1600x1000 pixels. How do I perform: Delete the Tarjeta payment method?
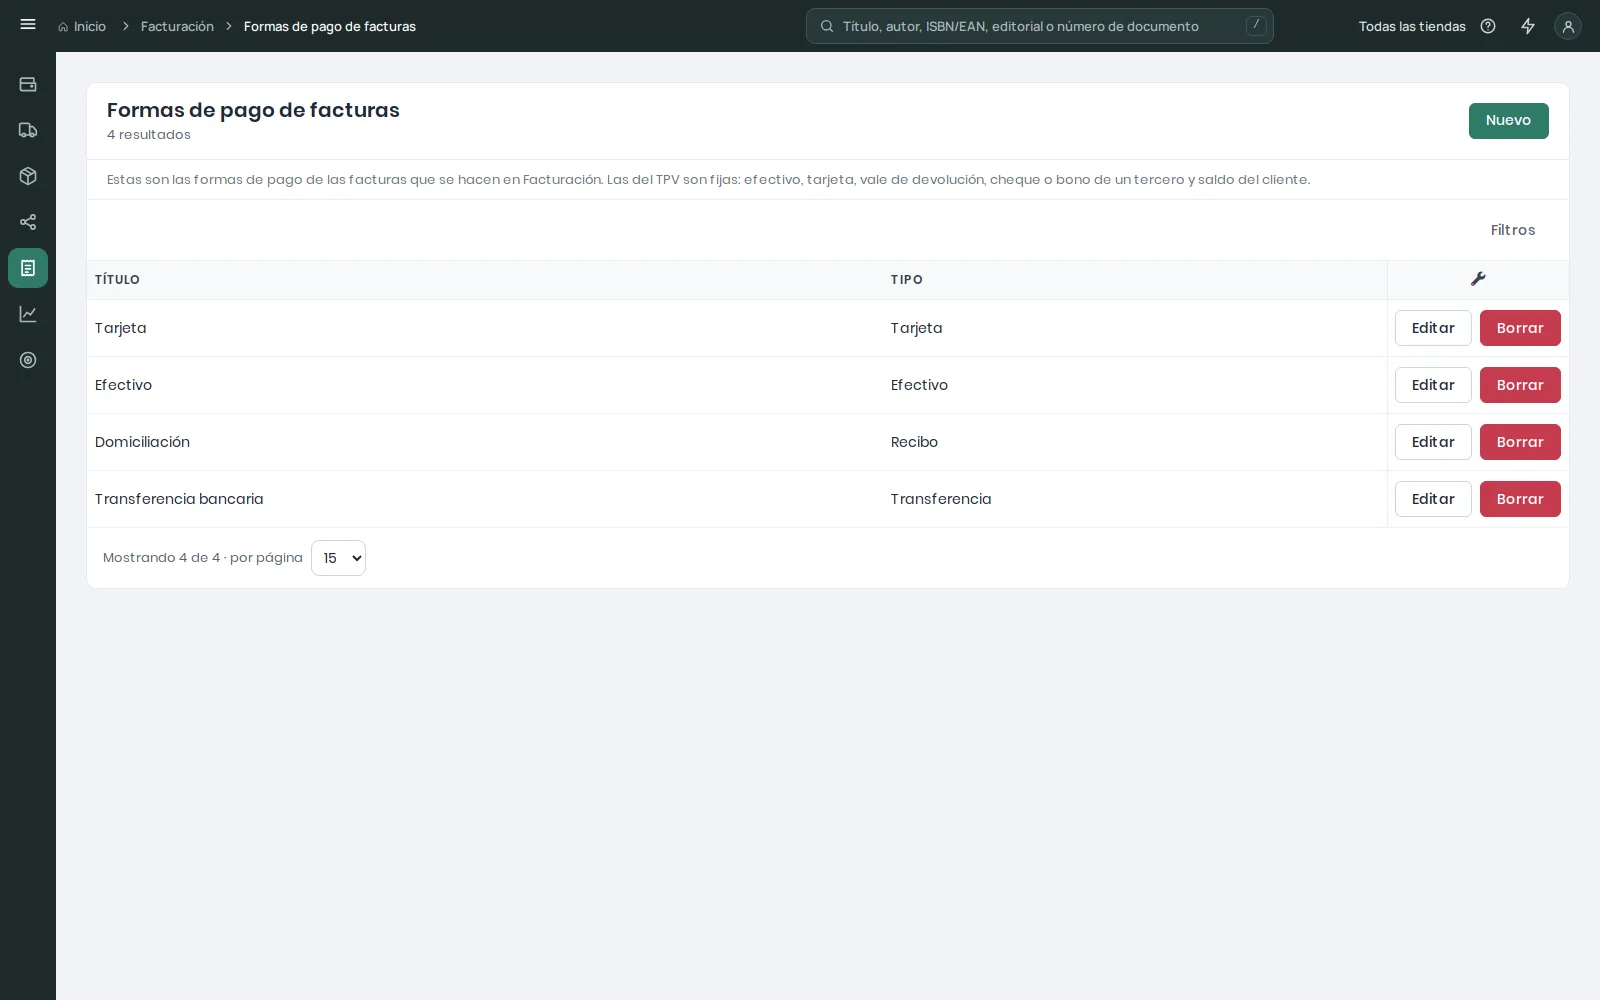pos(1520,328)
